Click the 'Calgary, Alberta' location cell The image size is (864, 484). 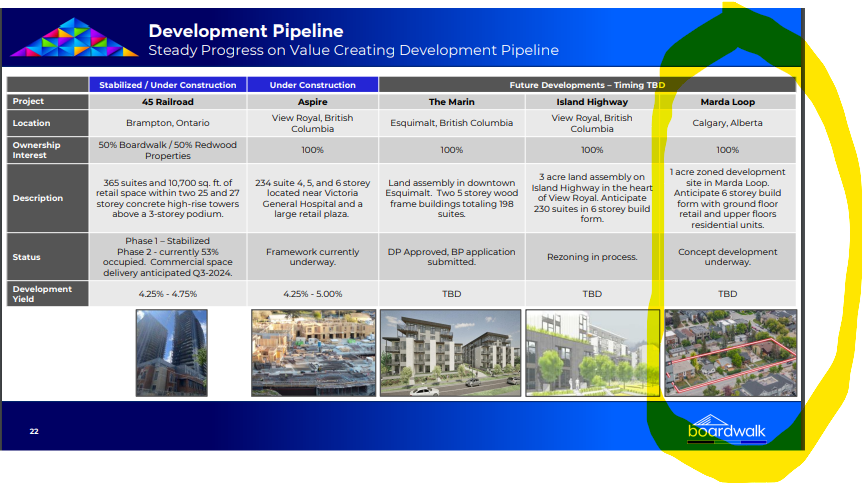[727, 123]
